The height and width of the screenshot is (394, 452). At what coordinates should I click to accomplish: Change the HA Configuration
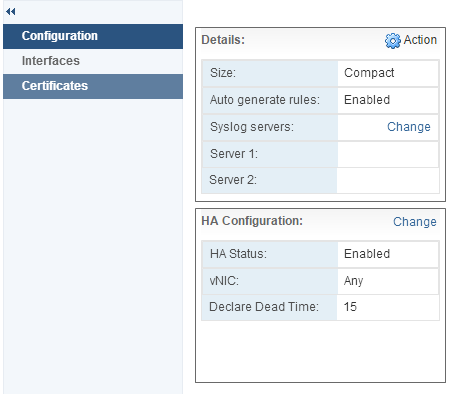415,222
